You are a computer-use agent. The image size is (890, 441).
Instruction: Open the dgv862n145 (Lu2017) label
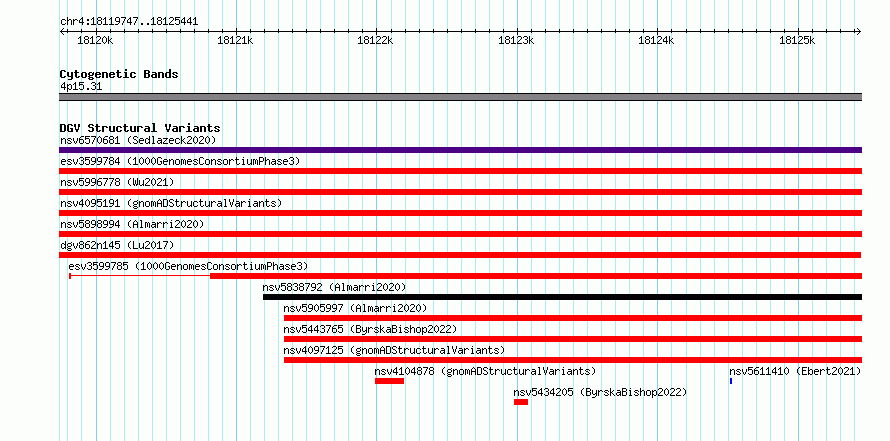(117, 245)
